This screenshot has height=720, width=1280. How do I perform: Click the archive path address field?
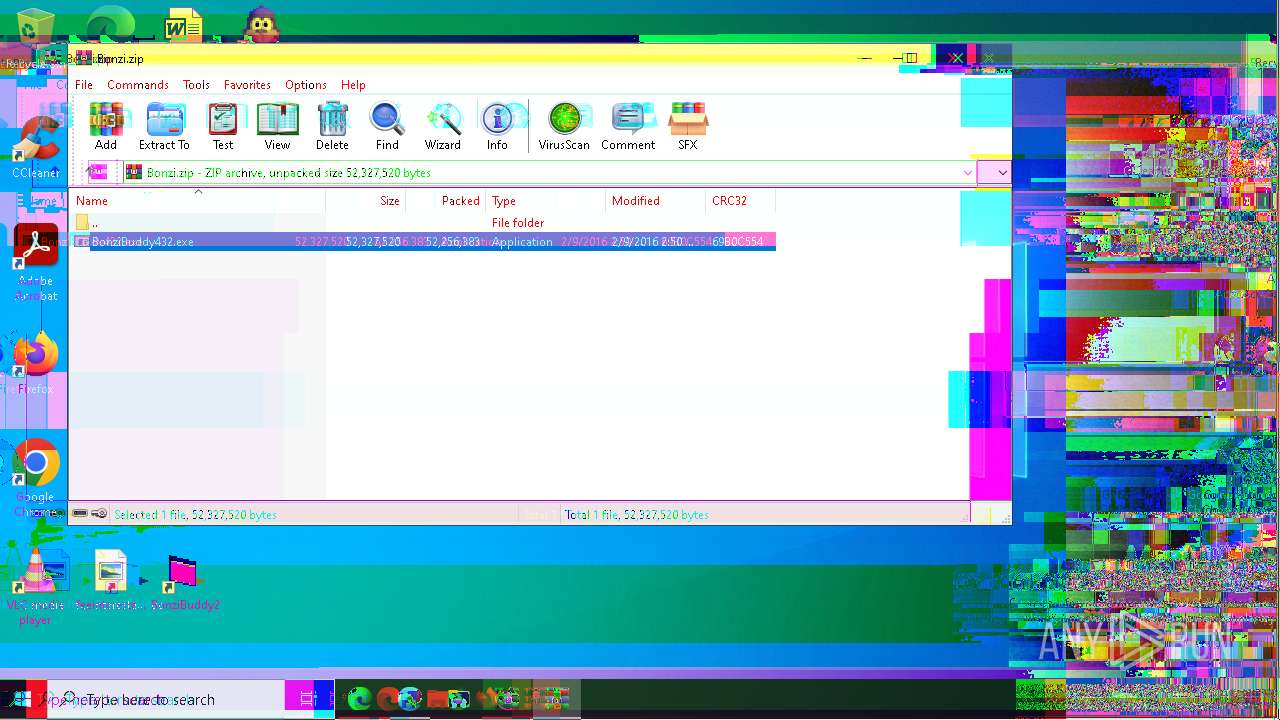coord(550,172)
